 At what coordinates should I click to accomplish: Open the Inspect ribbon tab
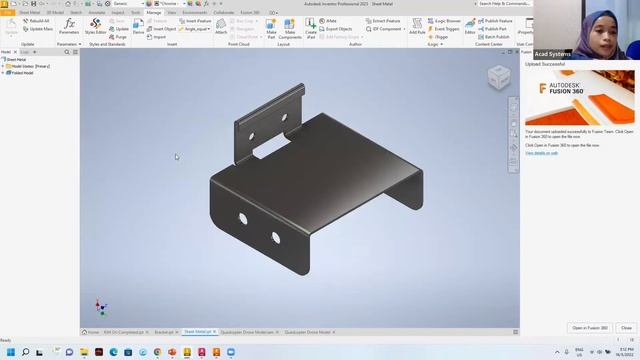click(118, 13)
